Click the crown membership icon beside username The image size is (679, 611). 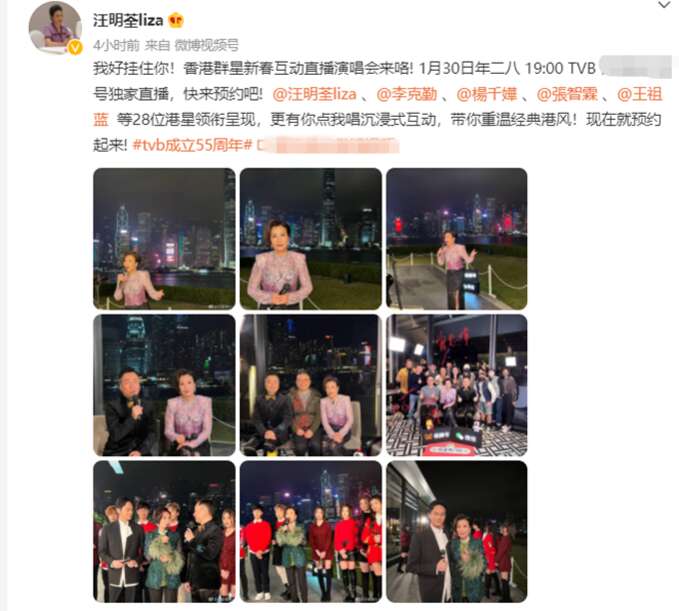point(176,20)
